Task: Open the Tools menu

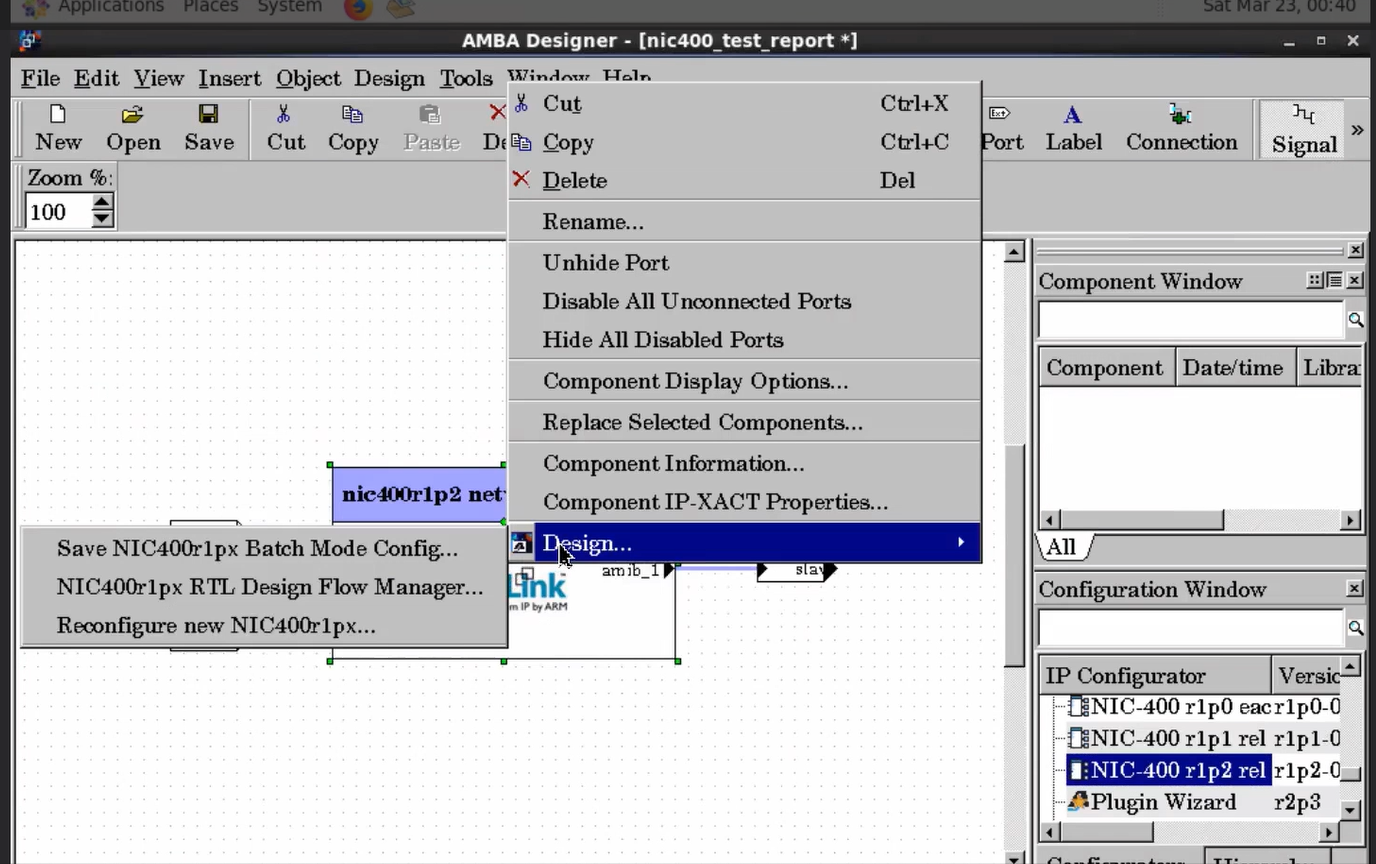Action: point(466,79)
